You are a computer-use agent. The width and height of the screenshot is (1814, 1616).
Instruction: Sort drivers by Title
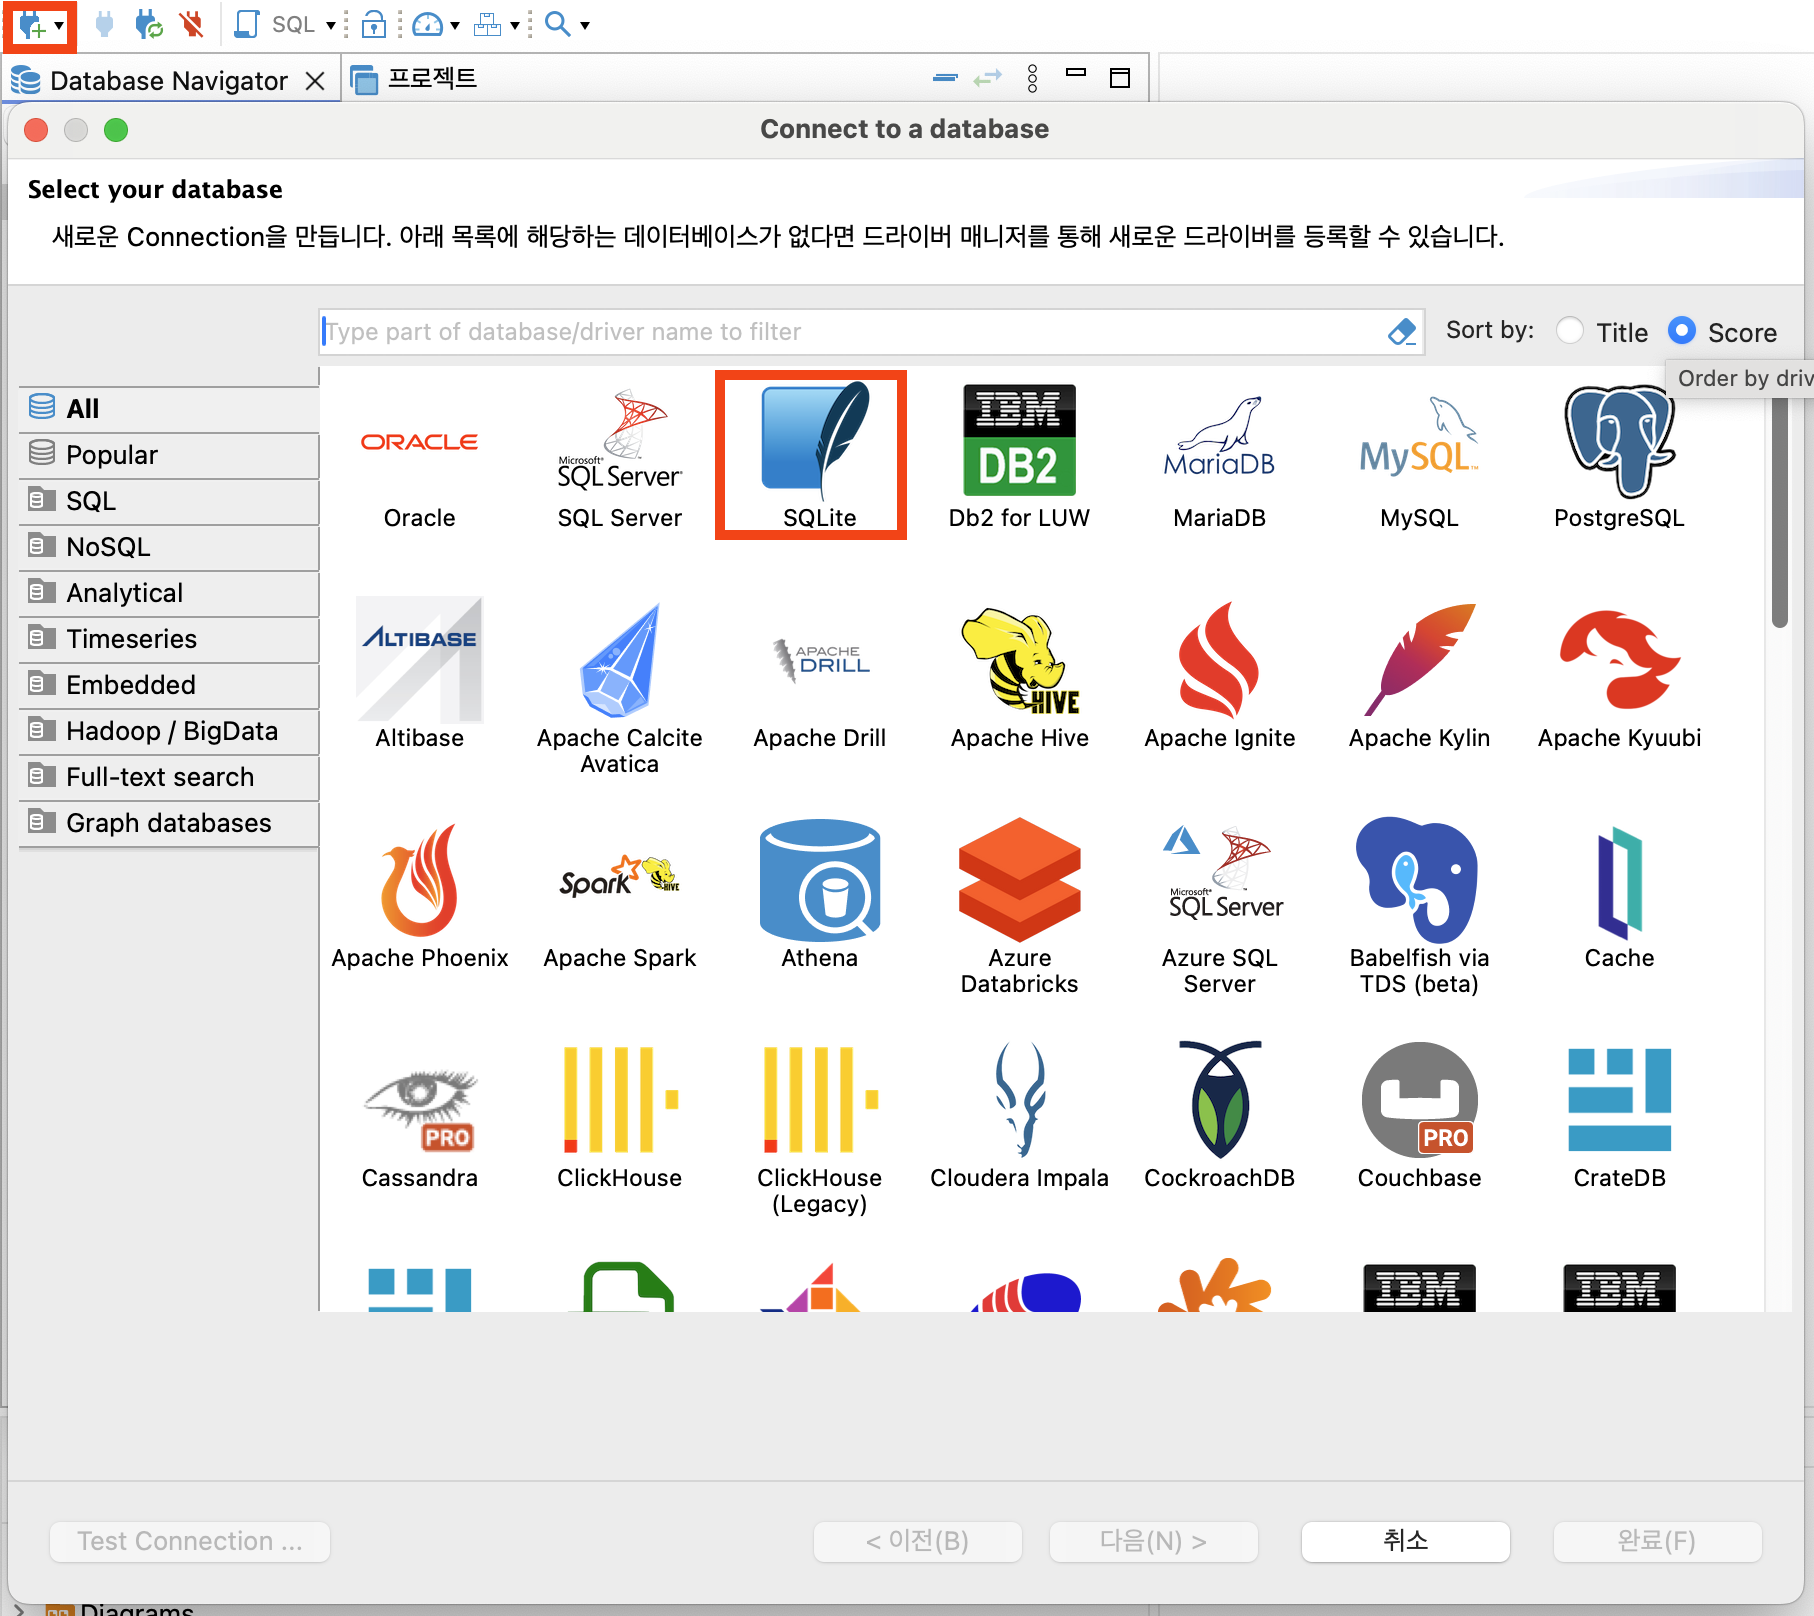click(1603, 332)
